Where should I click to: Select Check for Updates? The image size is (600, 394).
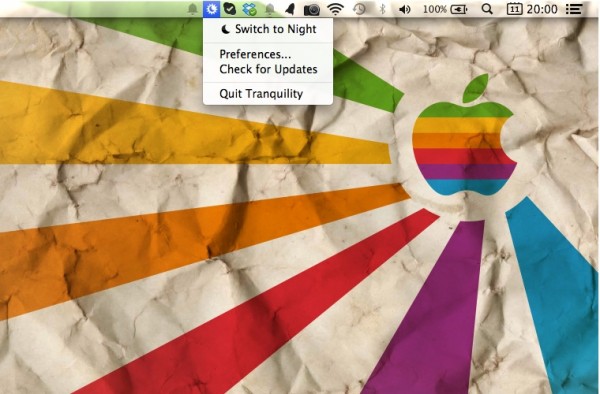click(268, 69)
